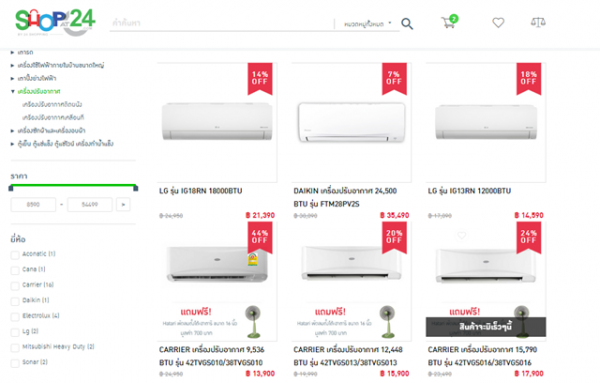This screenshot has height=383, width=600.
Task: Expand the last category in sidebar tree
Action: (13, 144)
